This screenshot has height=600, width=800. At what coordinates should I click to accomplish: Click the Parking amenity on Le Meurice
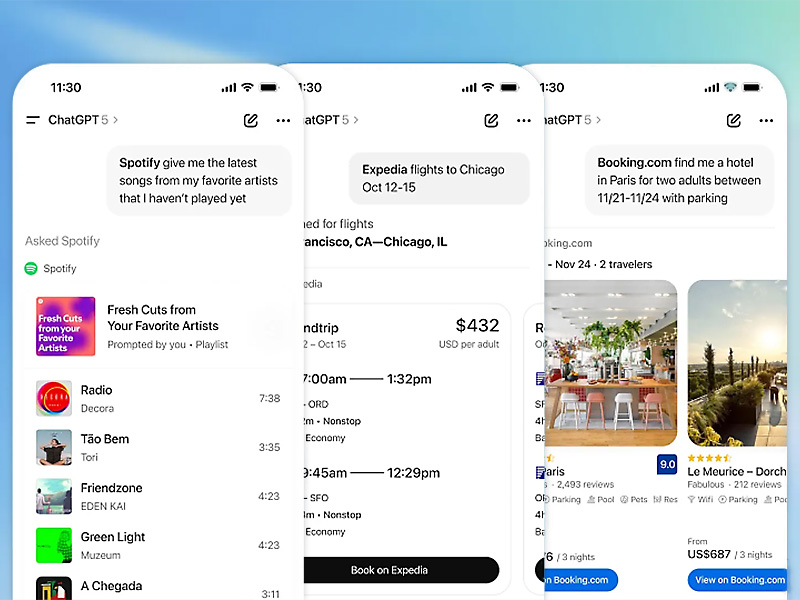pos(738,499)
